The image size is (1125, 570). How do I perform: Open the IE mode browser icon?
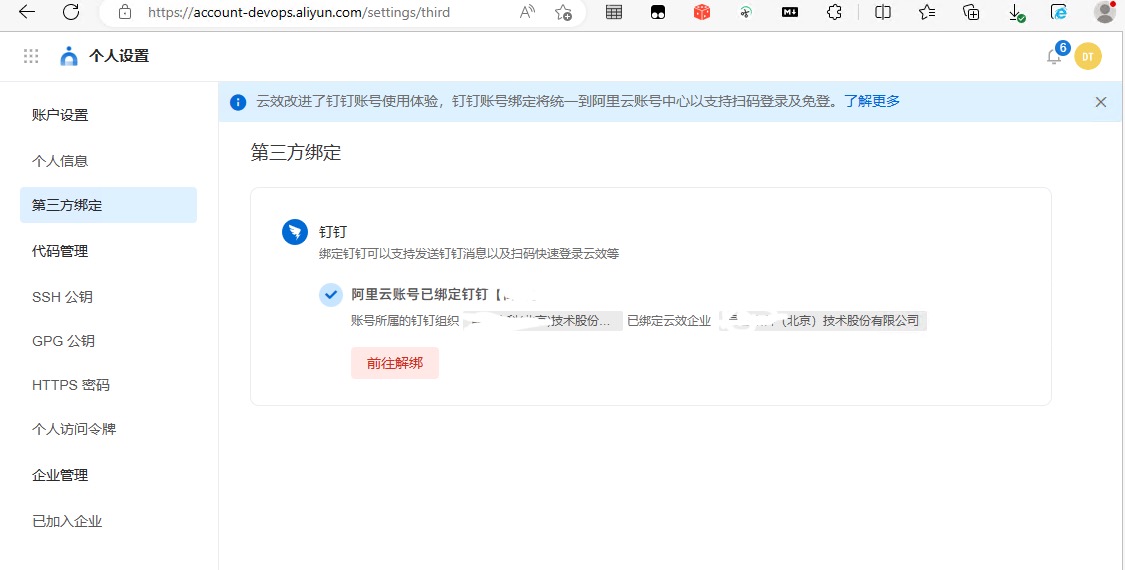[x=1059, y=11]
